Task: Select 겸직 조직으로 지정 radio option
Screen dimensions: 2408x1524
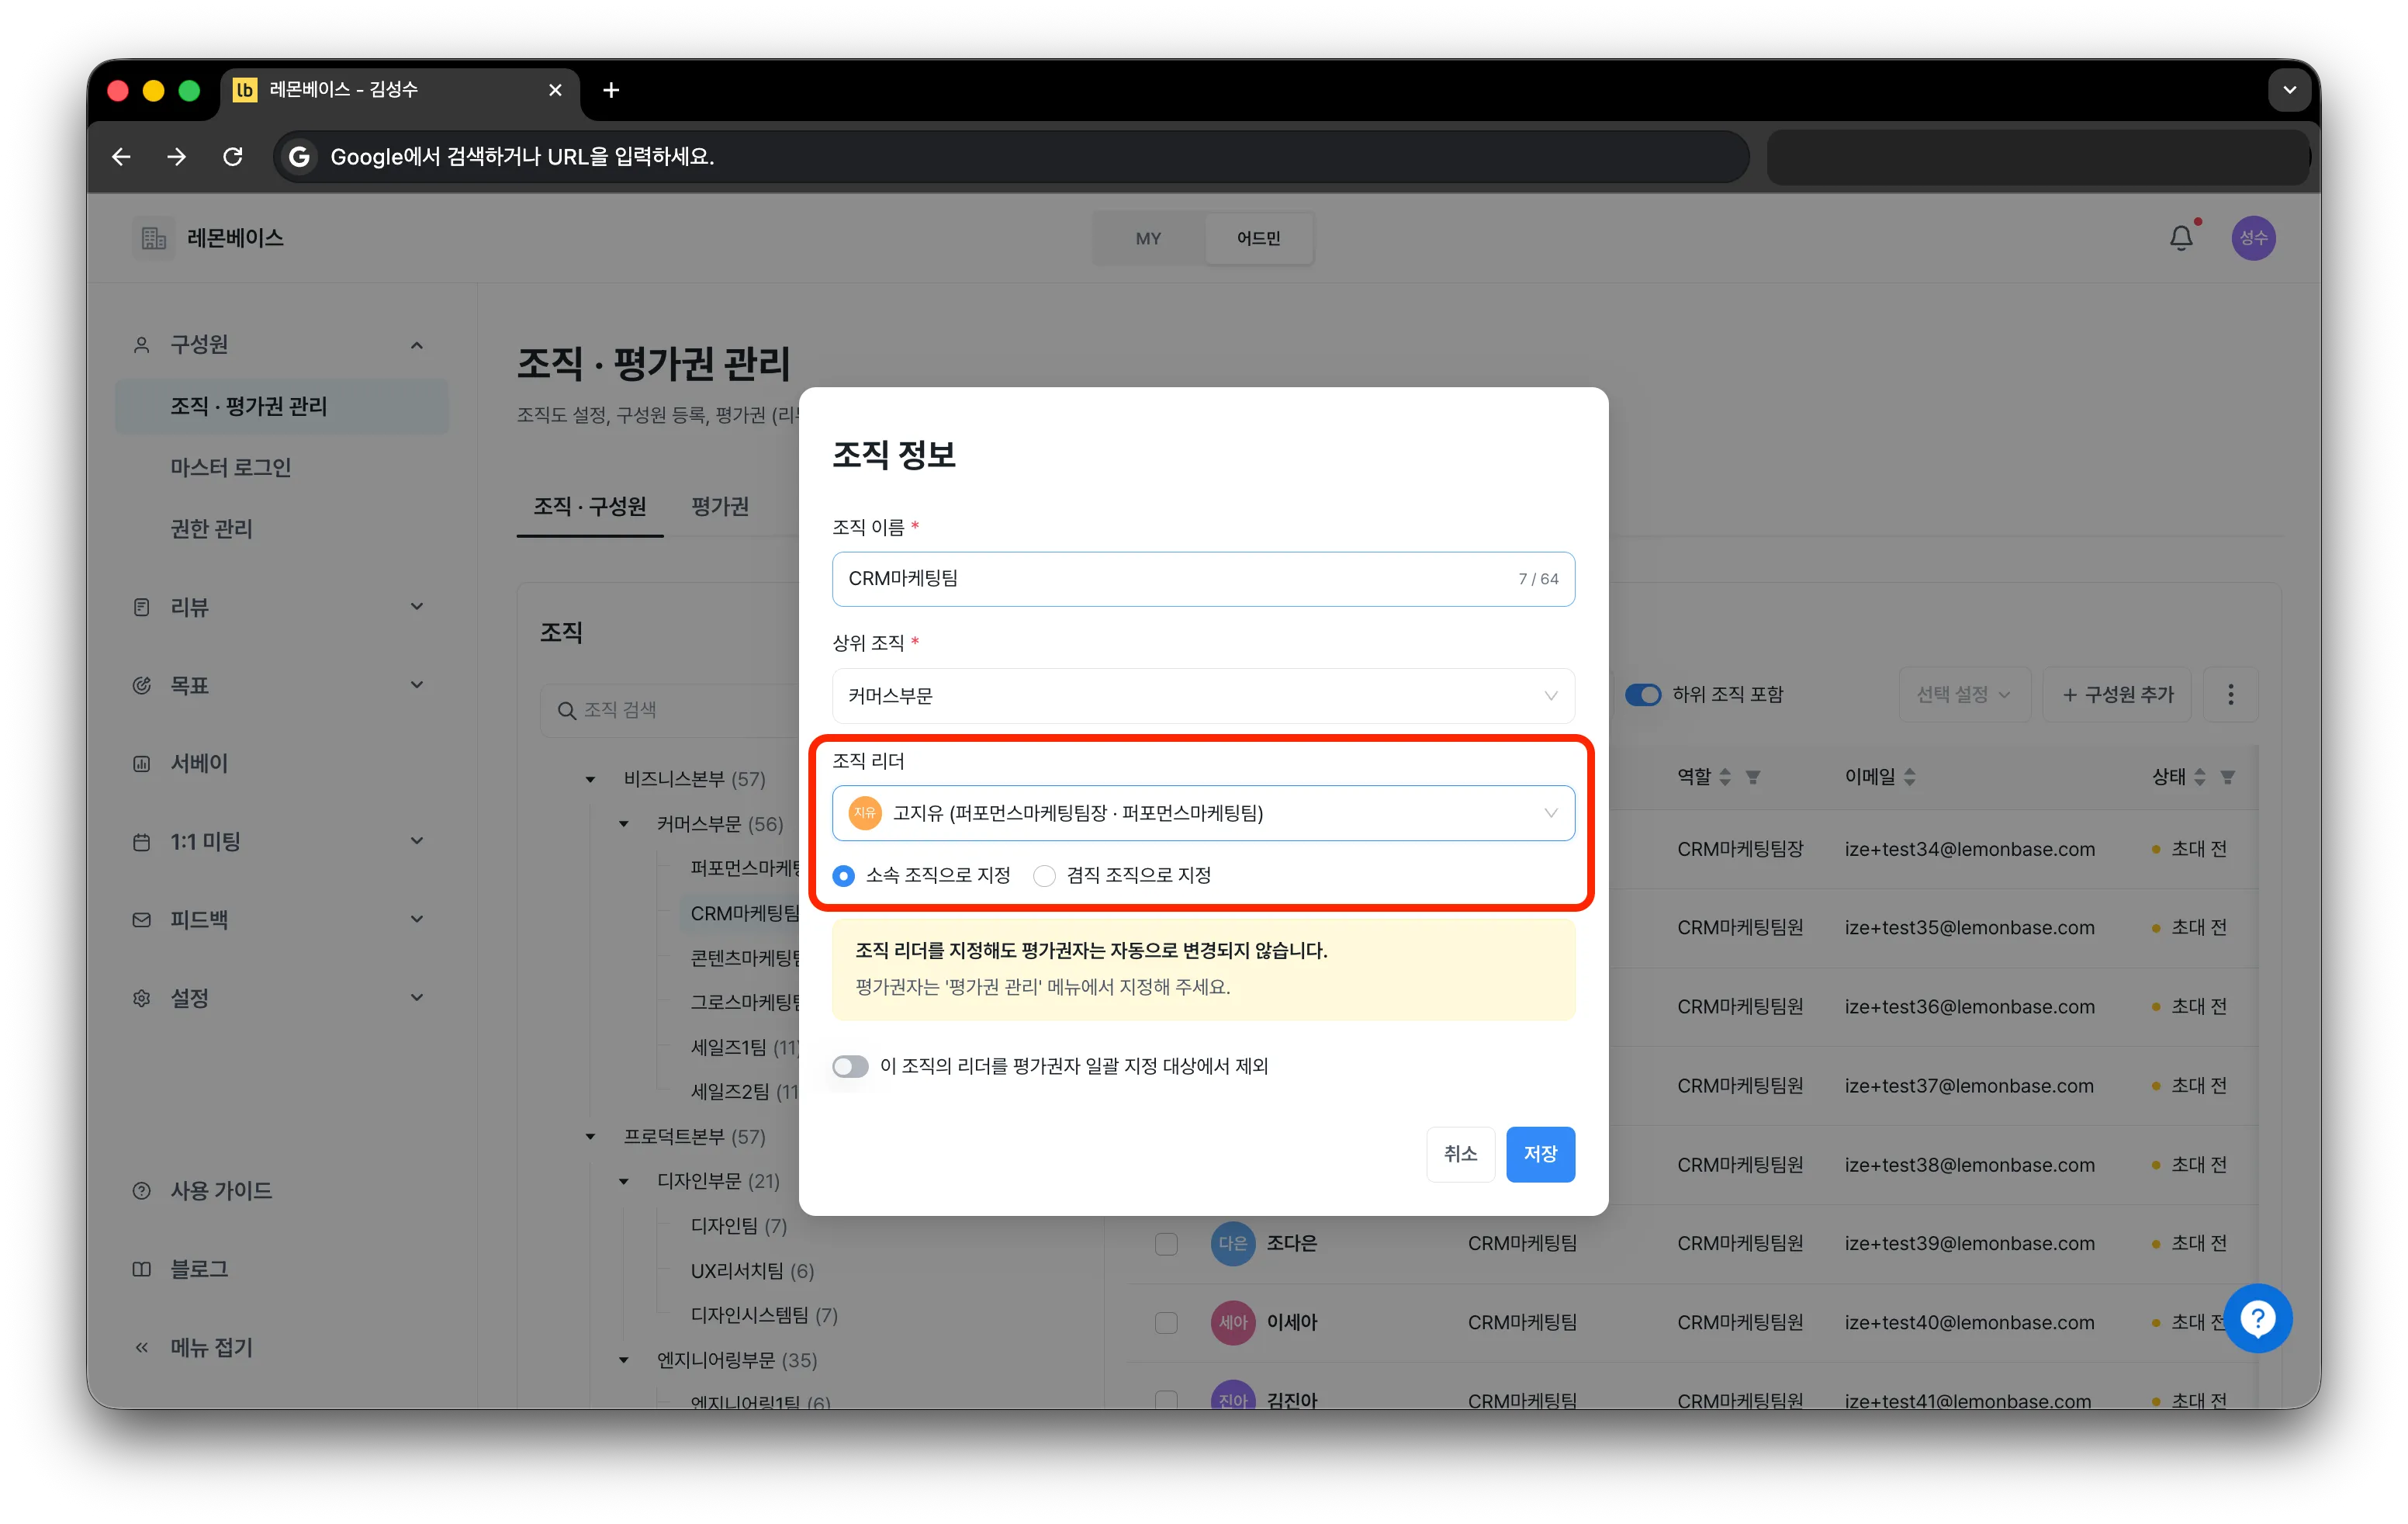Action: click(x=1044, y=876)
